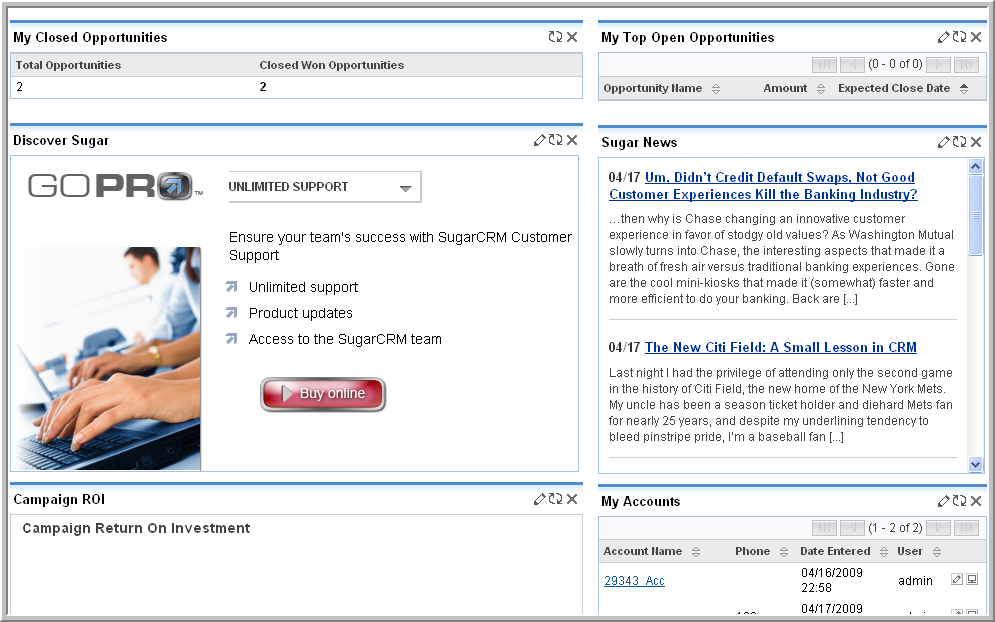Edit the Discover Sugar dashlet options

[539, 140]
